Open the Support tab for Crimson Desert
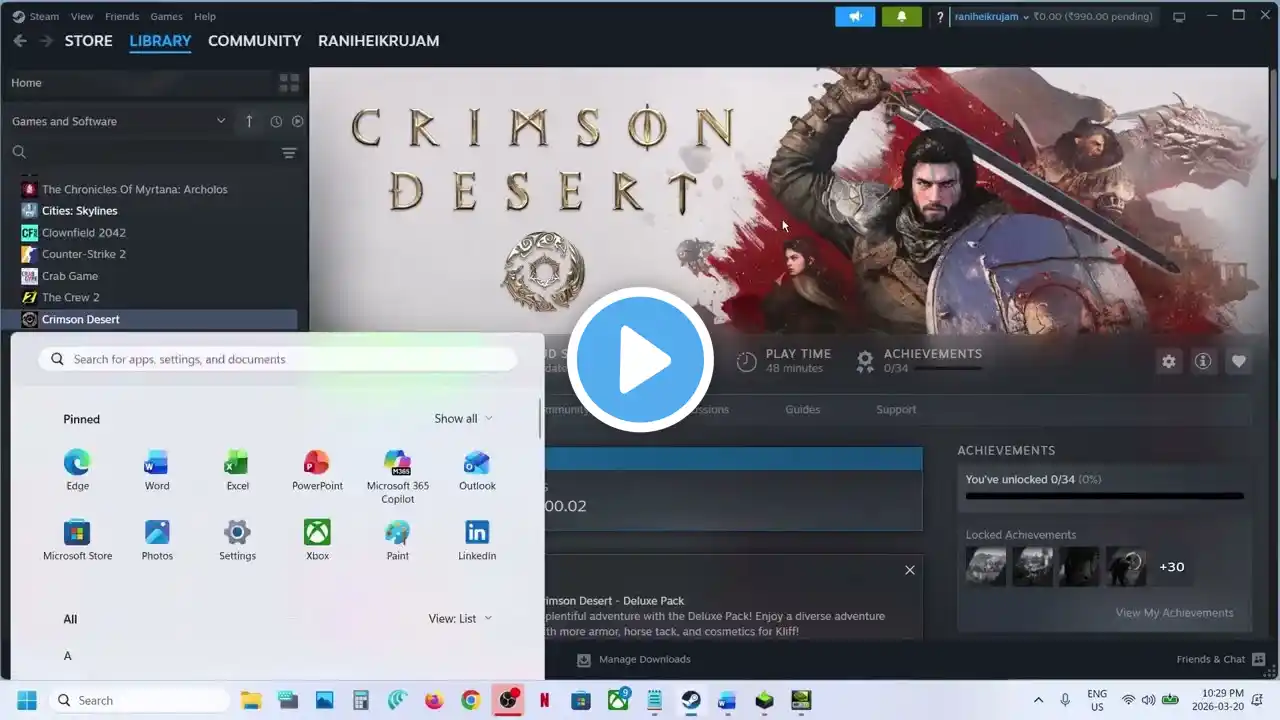 [x=896, y=409]
